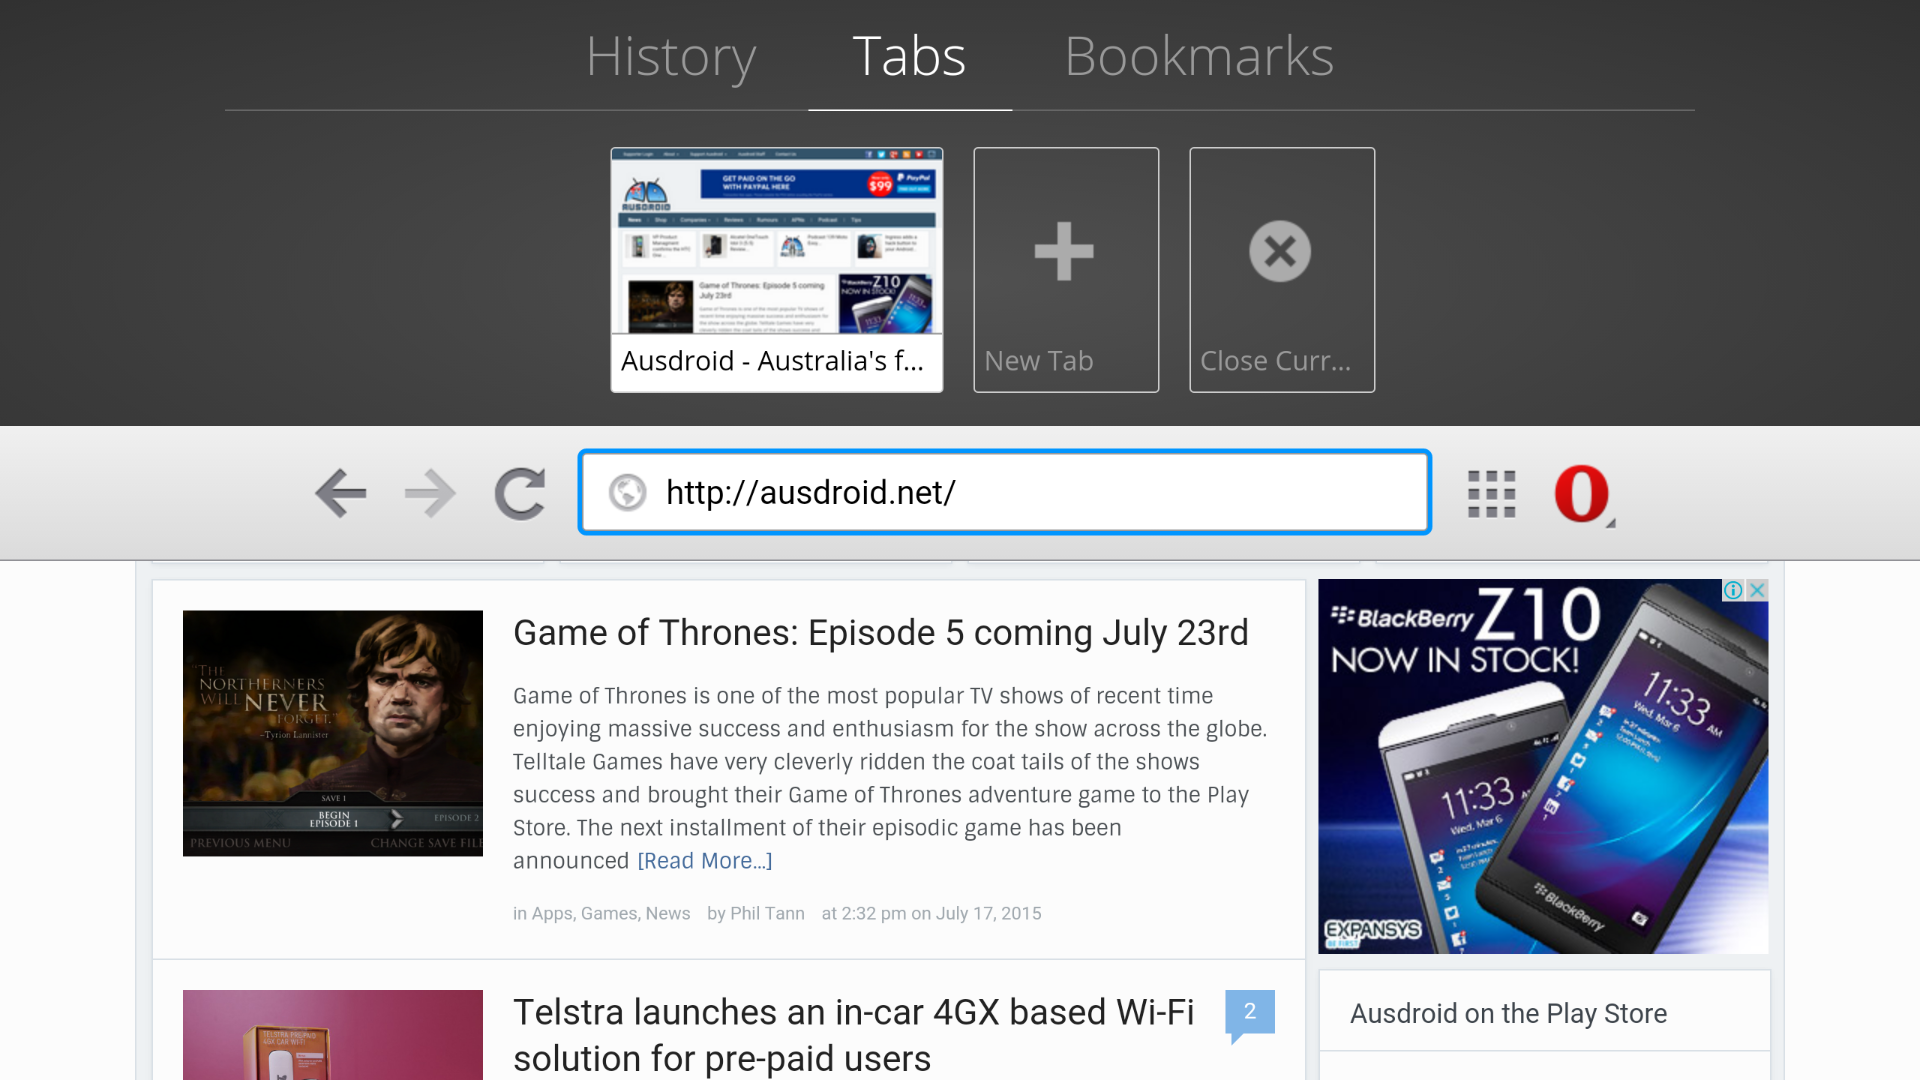The height and width of the screenshot is (1080, 1920).
Task: Go back with the left arrow
Action: [x=341, y=493]
